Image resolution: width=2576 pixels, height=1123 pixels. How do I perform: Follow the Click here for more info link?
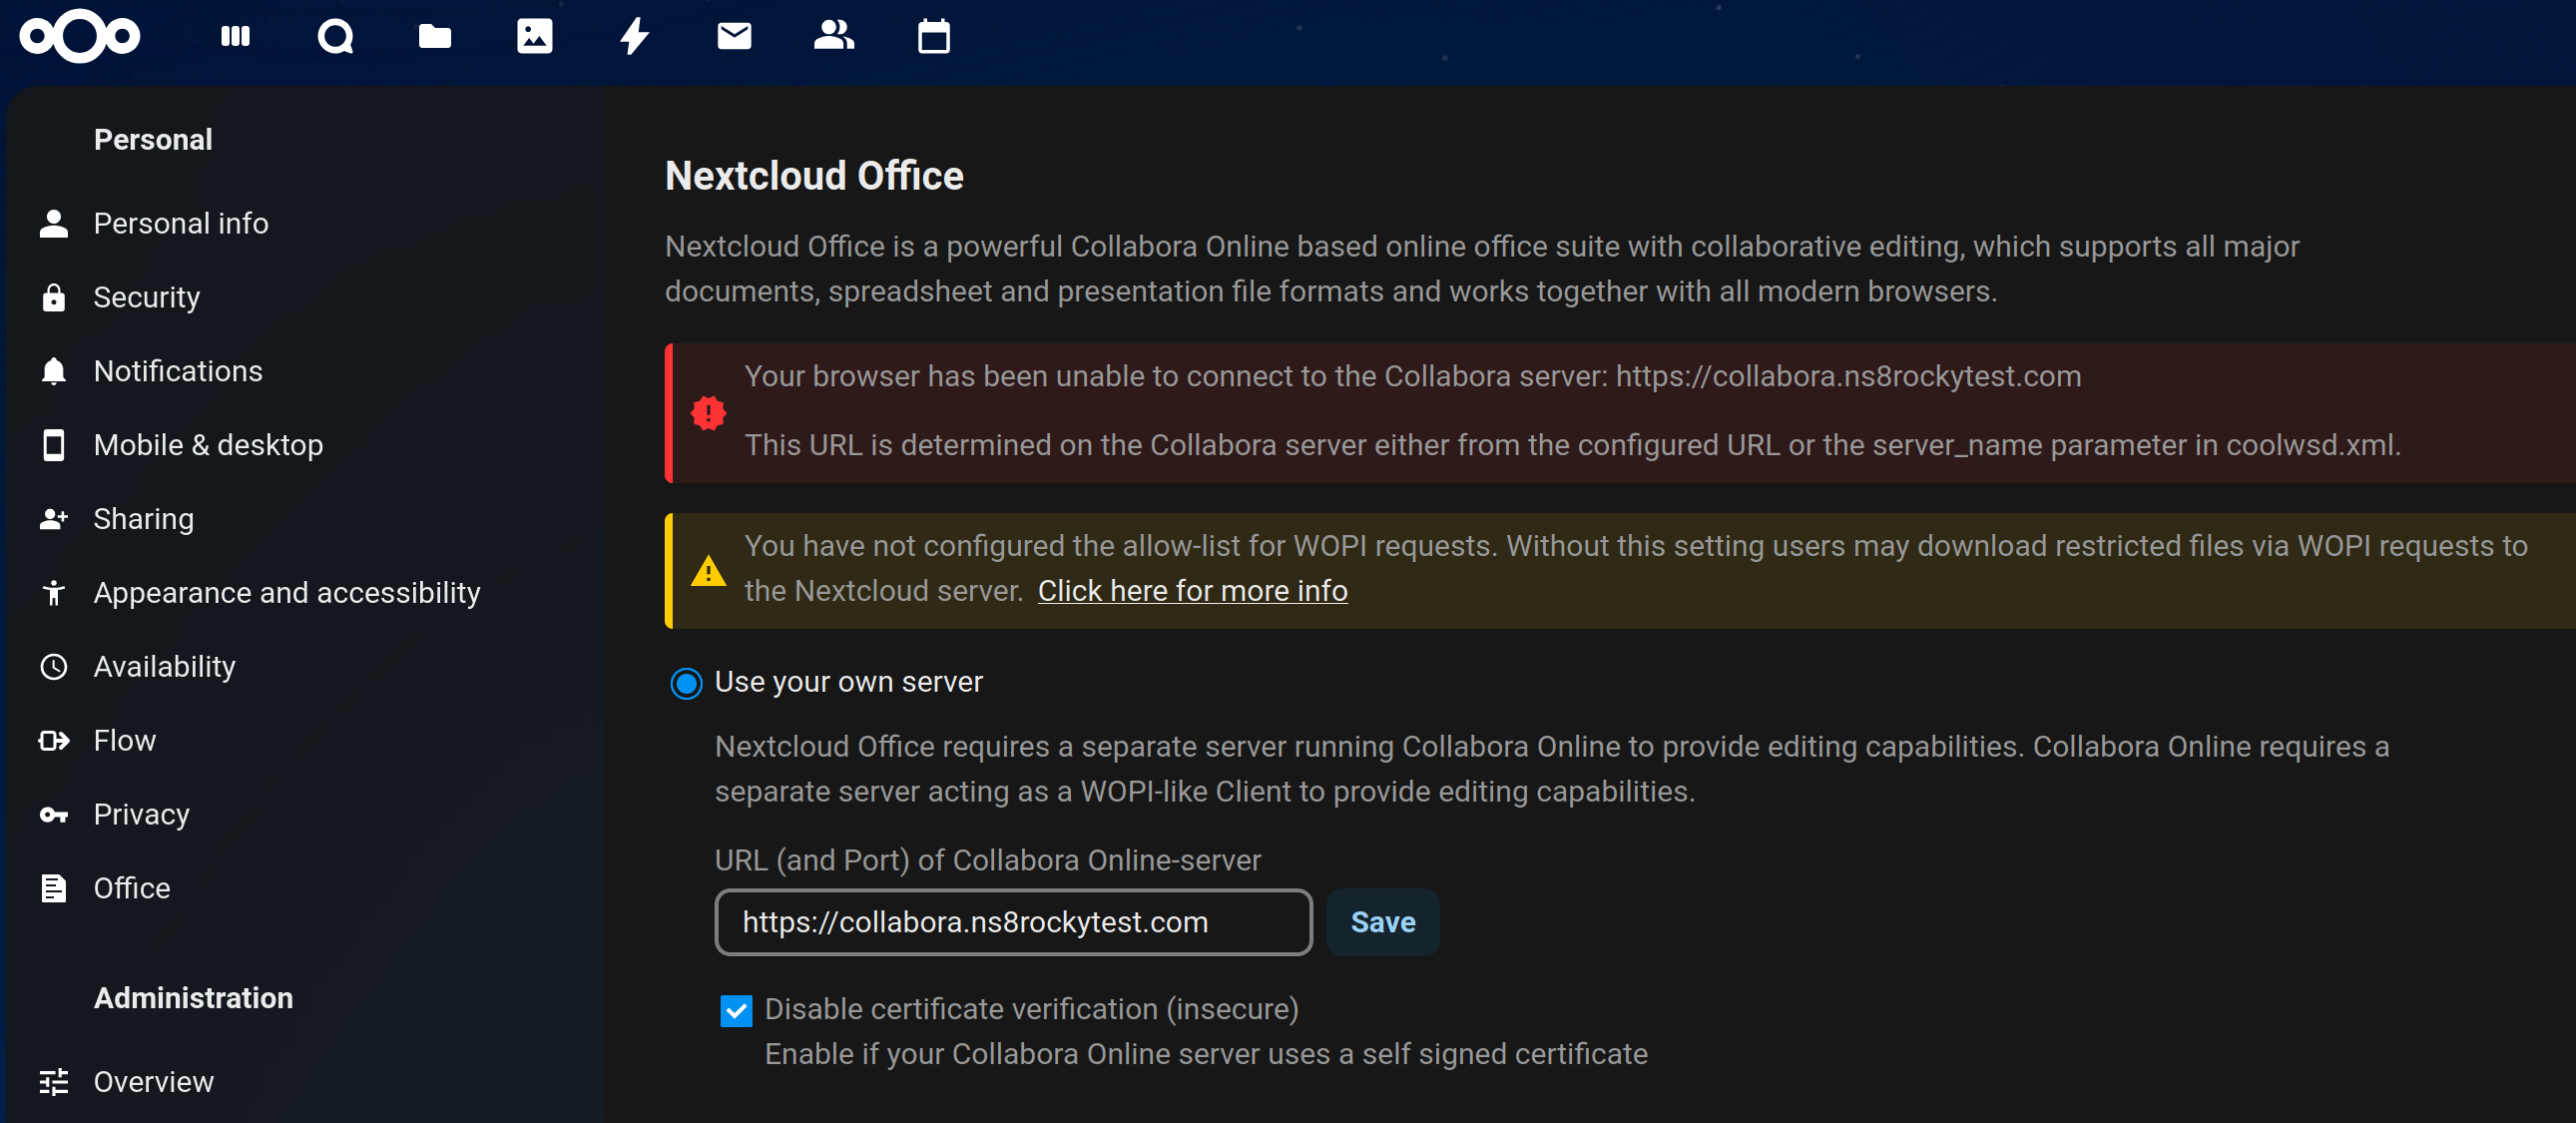coord(1192,591)
